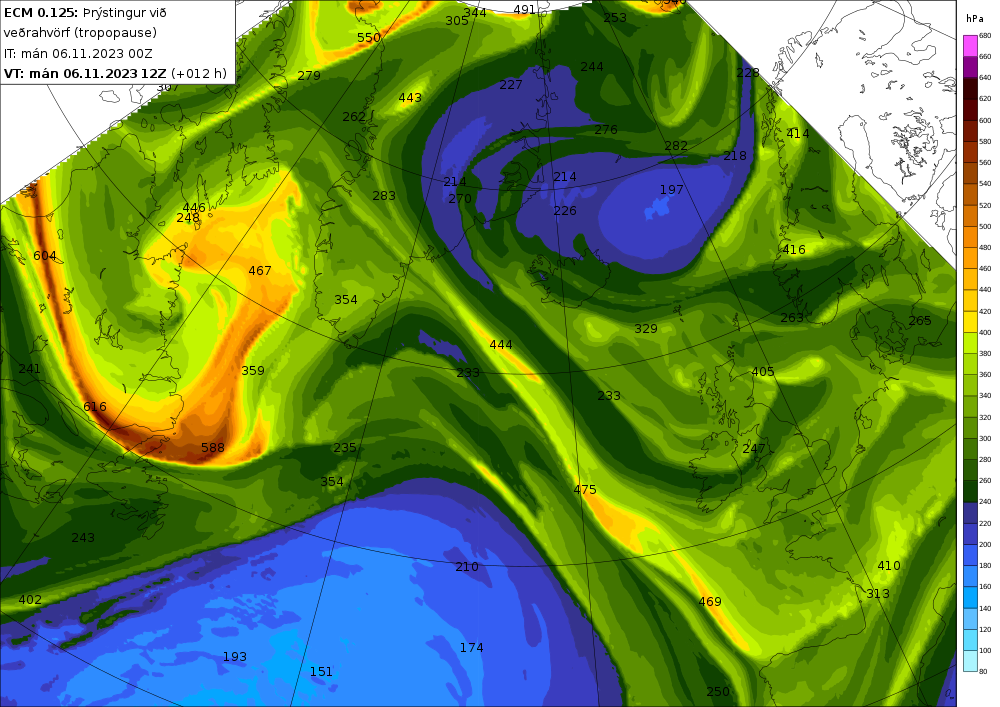
Task: Click the map value 491
Action: point(524,10)
